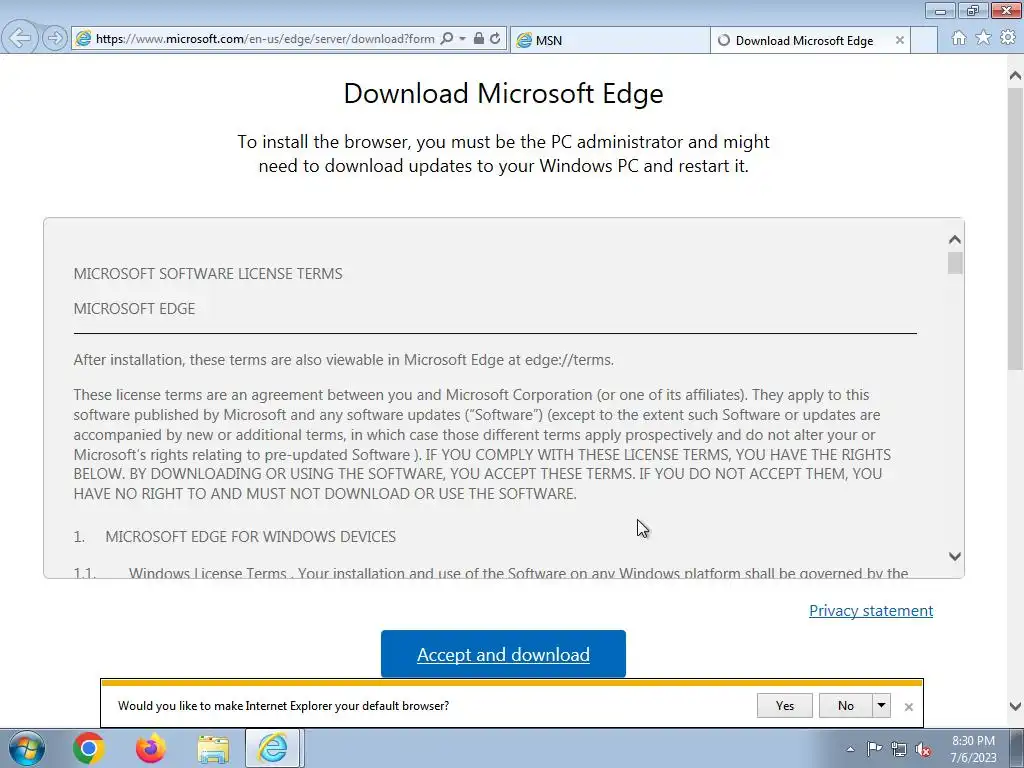Refresh the page with the reload icon

(496, 39)
